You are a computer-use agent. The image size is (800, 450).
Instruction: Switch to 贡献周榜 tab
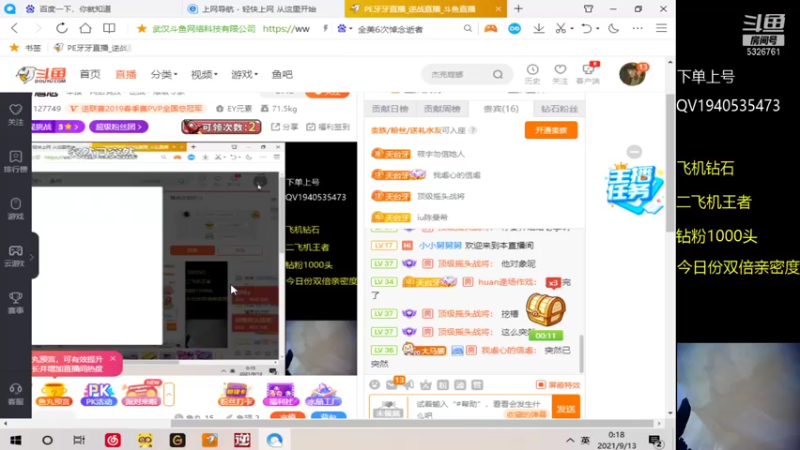pyautogui.click(x=442, y=109)
